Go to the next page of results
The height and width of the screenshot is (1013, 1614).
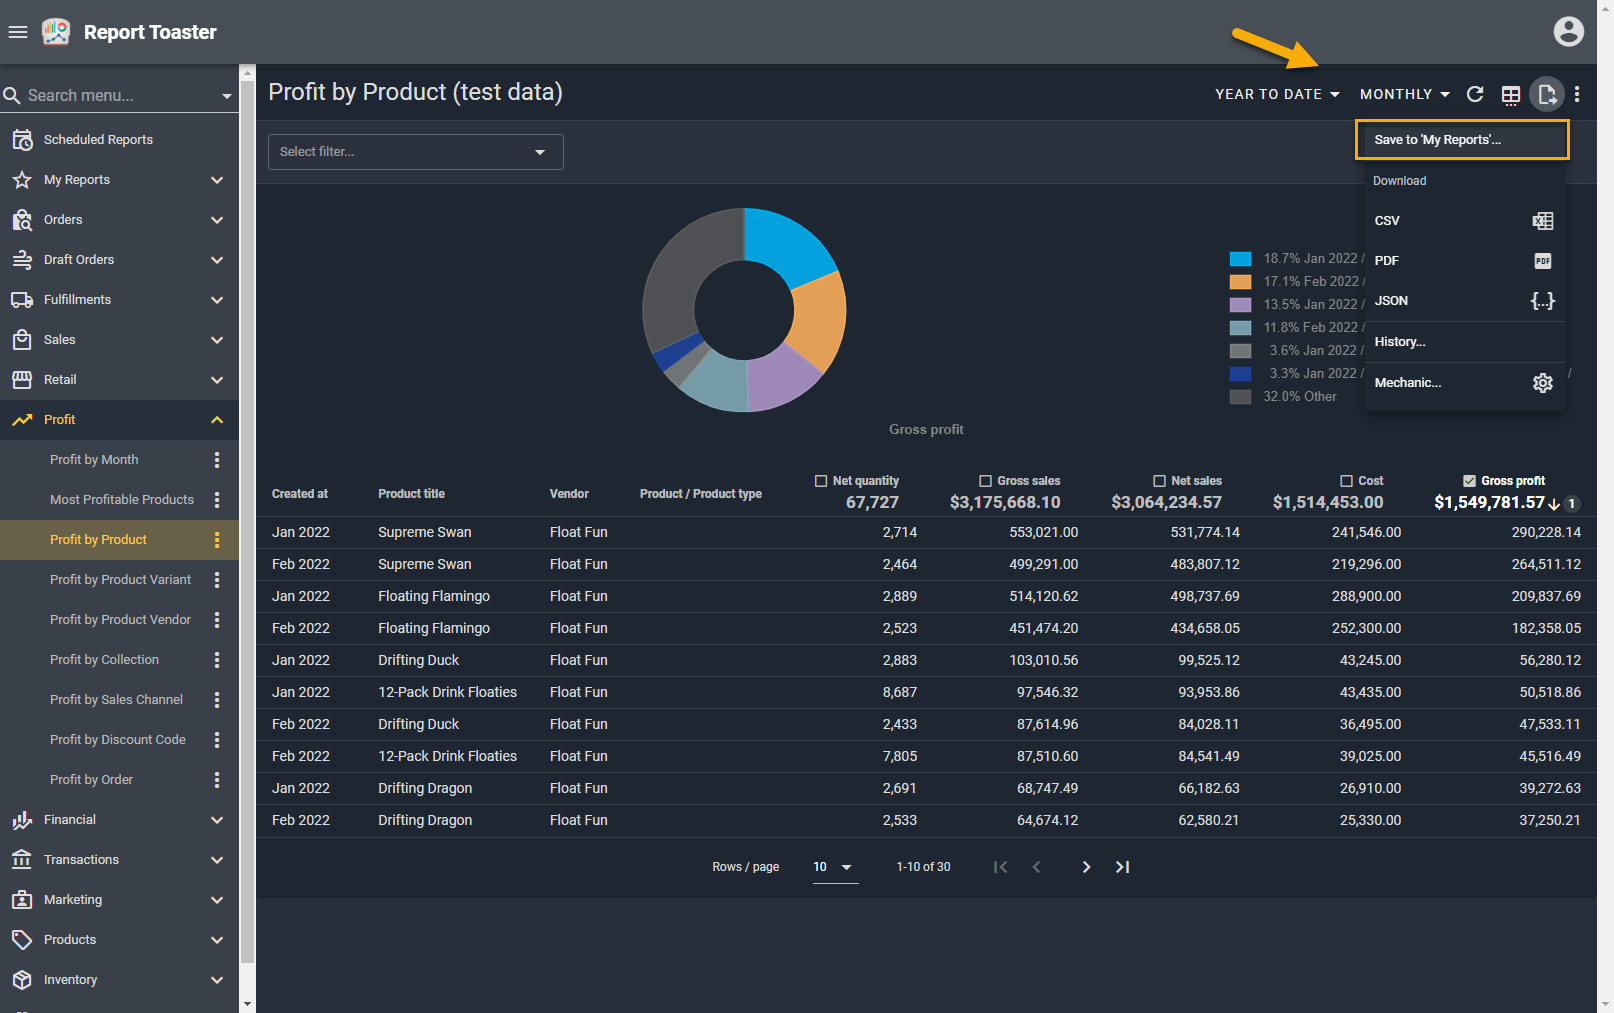coord(1086,867)
